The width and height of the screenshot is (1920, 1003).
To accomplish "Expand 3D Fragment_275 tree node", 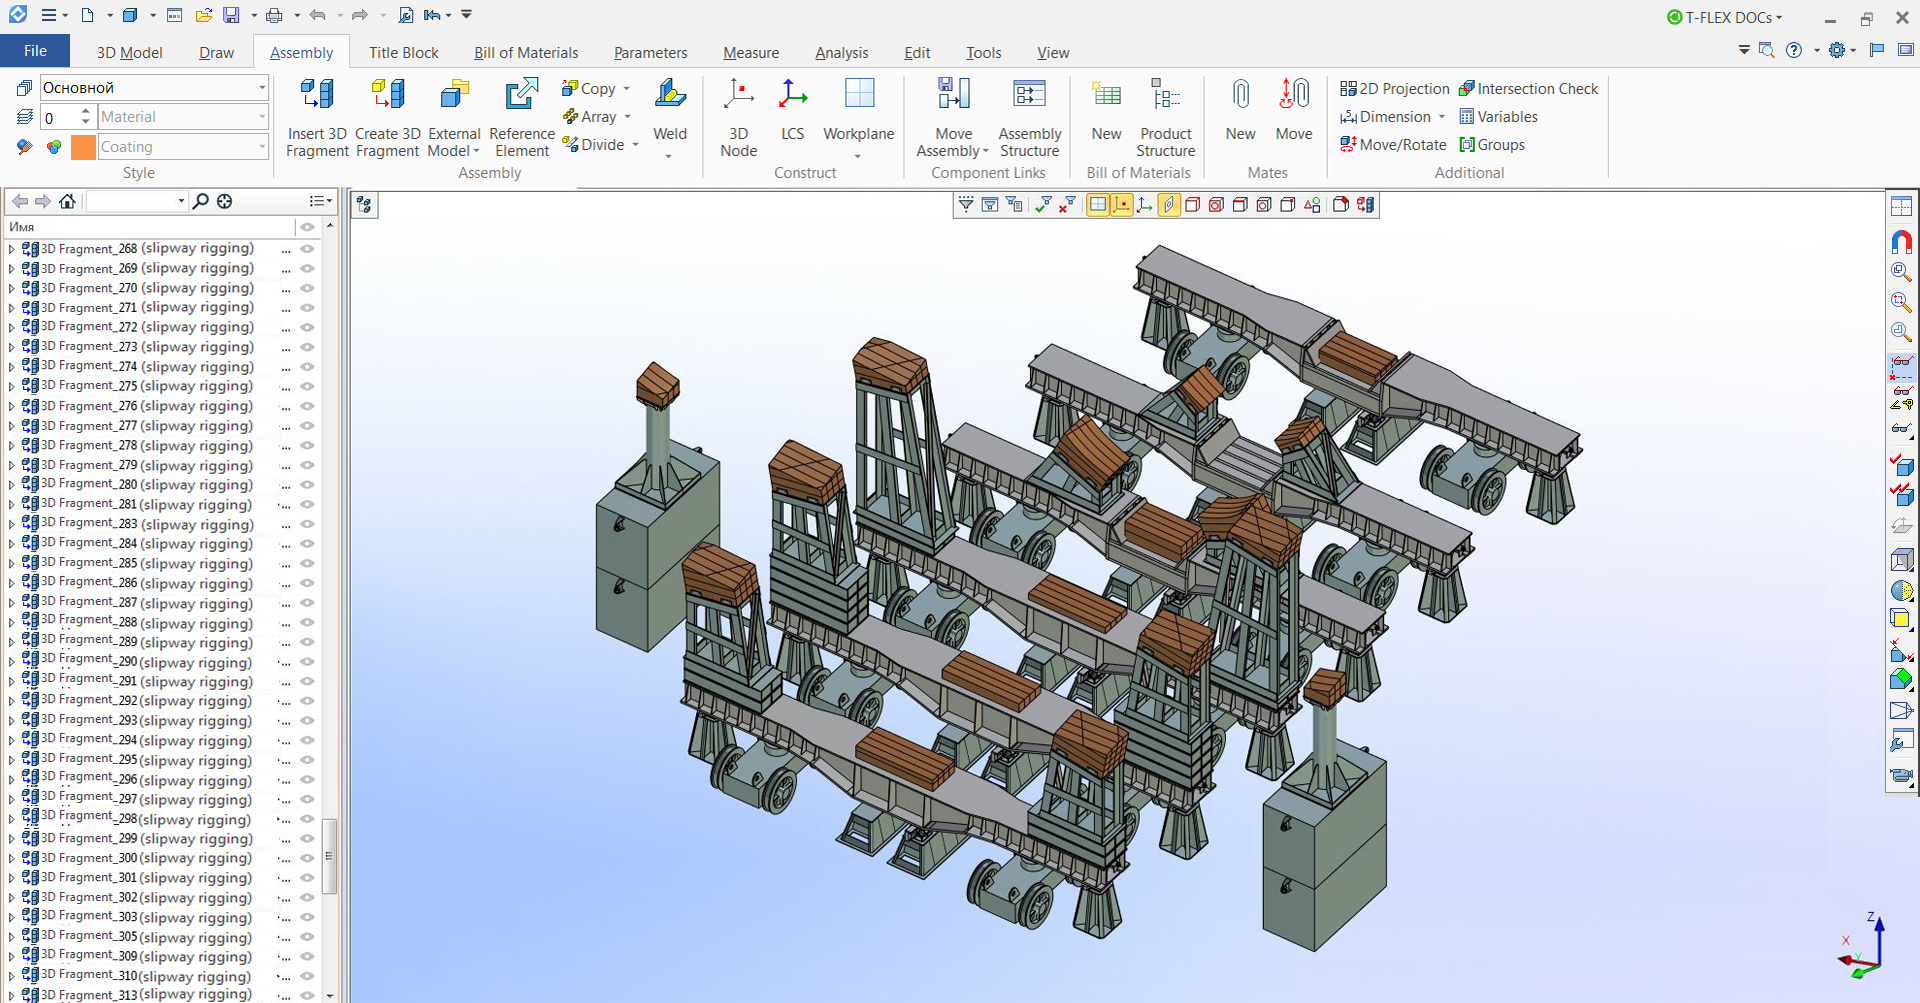I will [x=11, y=386].
